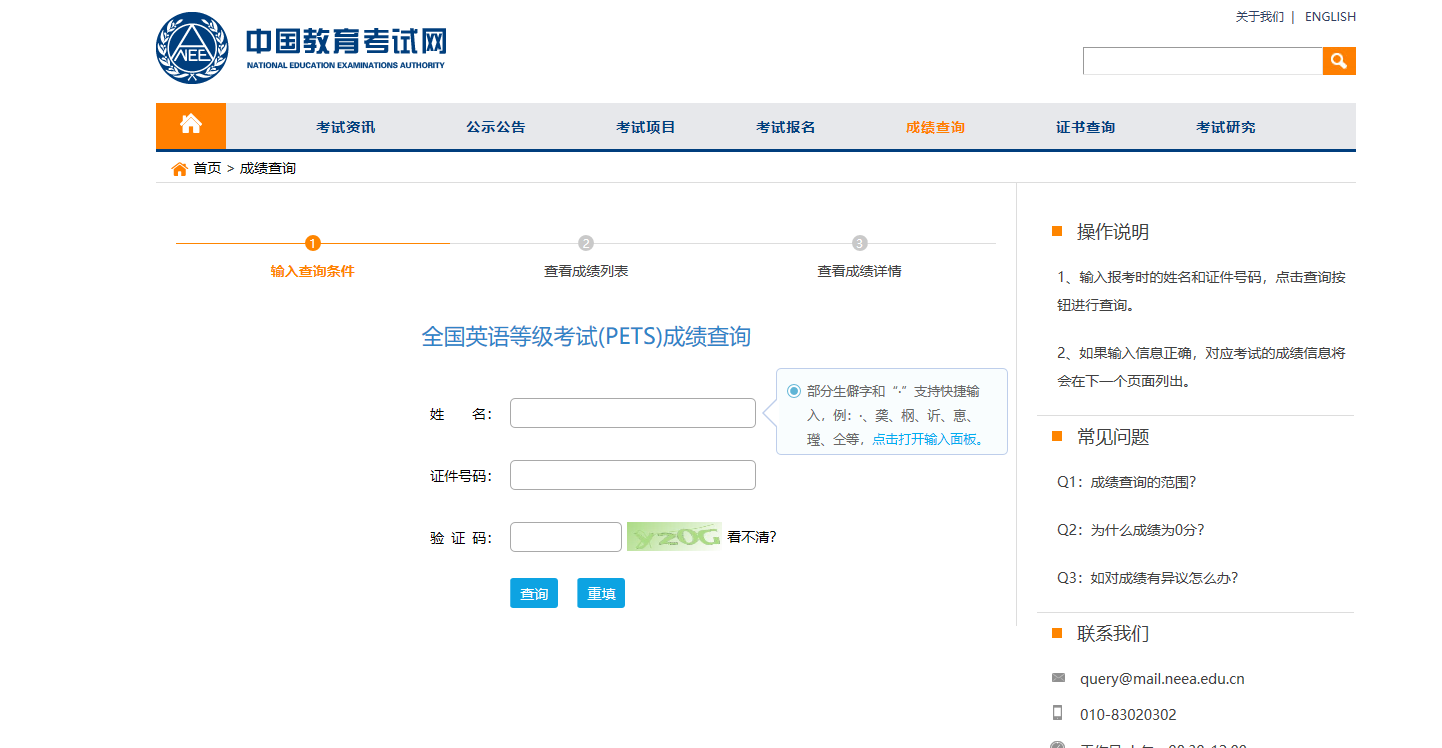Image resolution: width=1442 pixels, height=748 pixels.
Task: Expand Q2：为什么成绩为0分?
Action: coord(1131,530)
